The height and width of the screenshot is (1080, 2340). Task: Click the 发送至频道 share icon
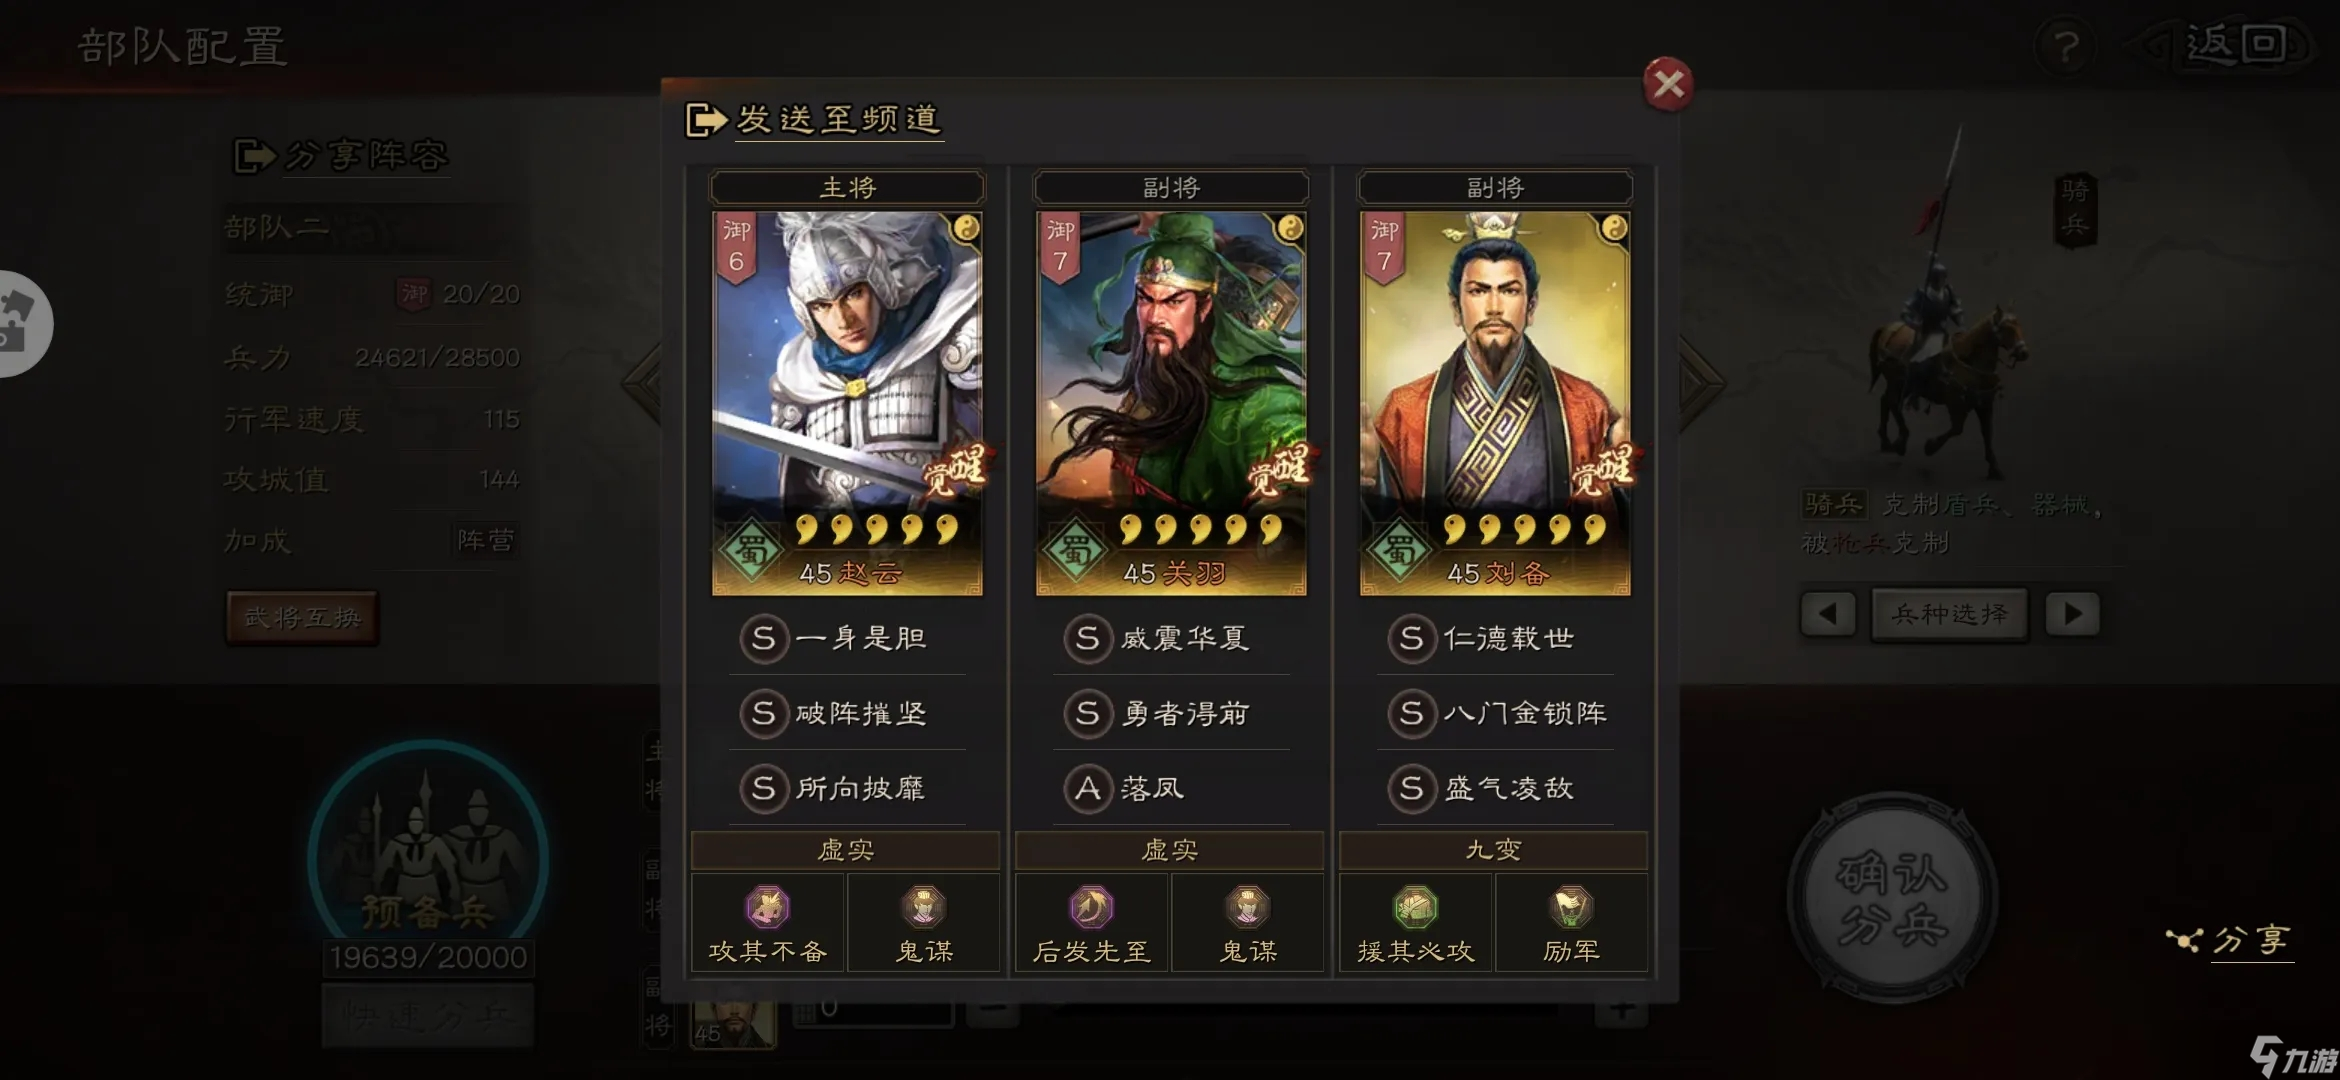tap(706, 120)
